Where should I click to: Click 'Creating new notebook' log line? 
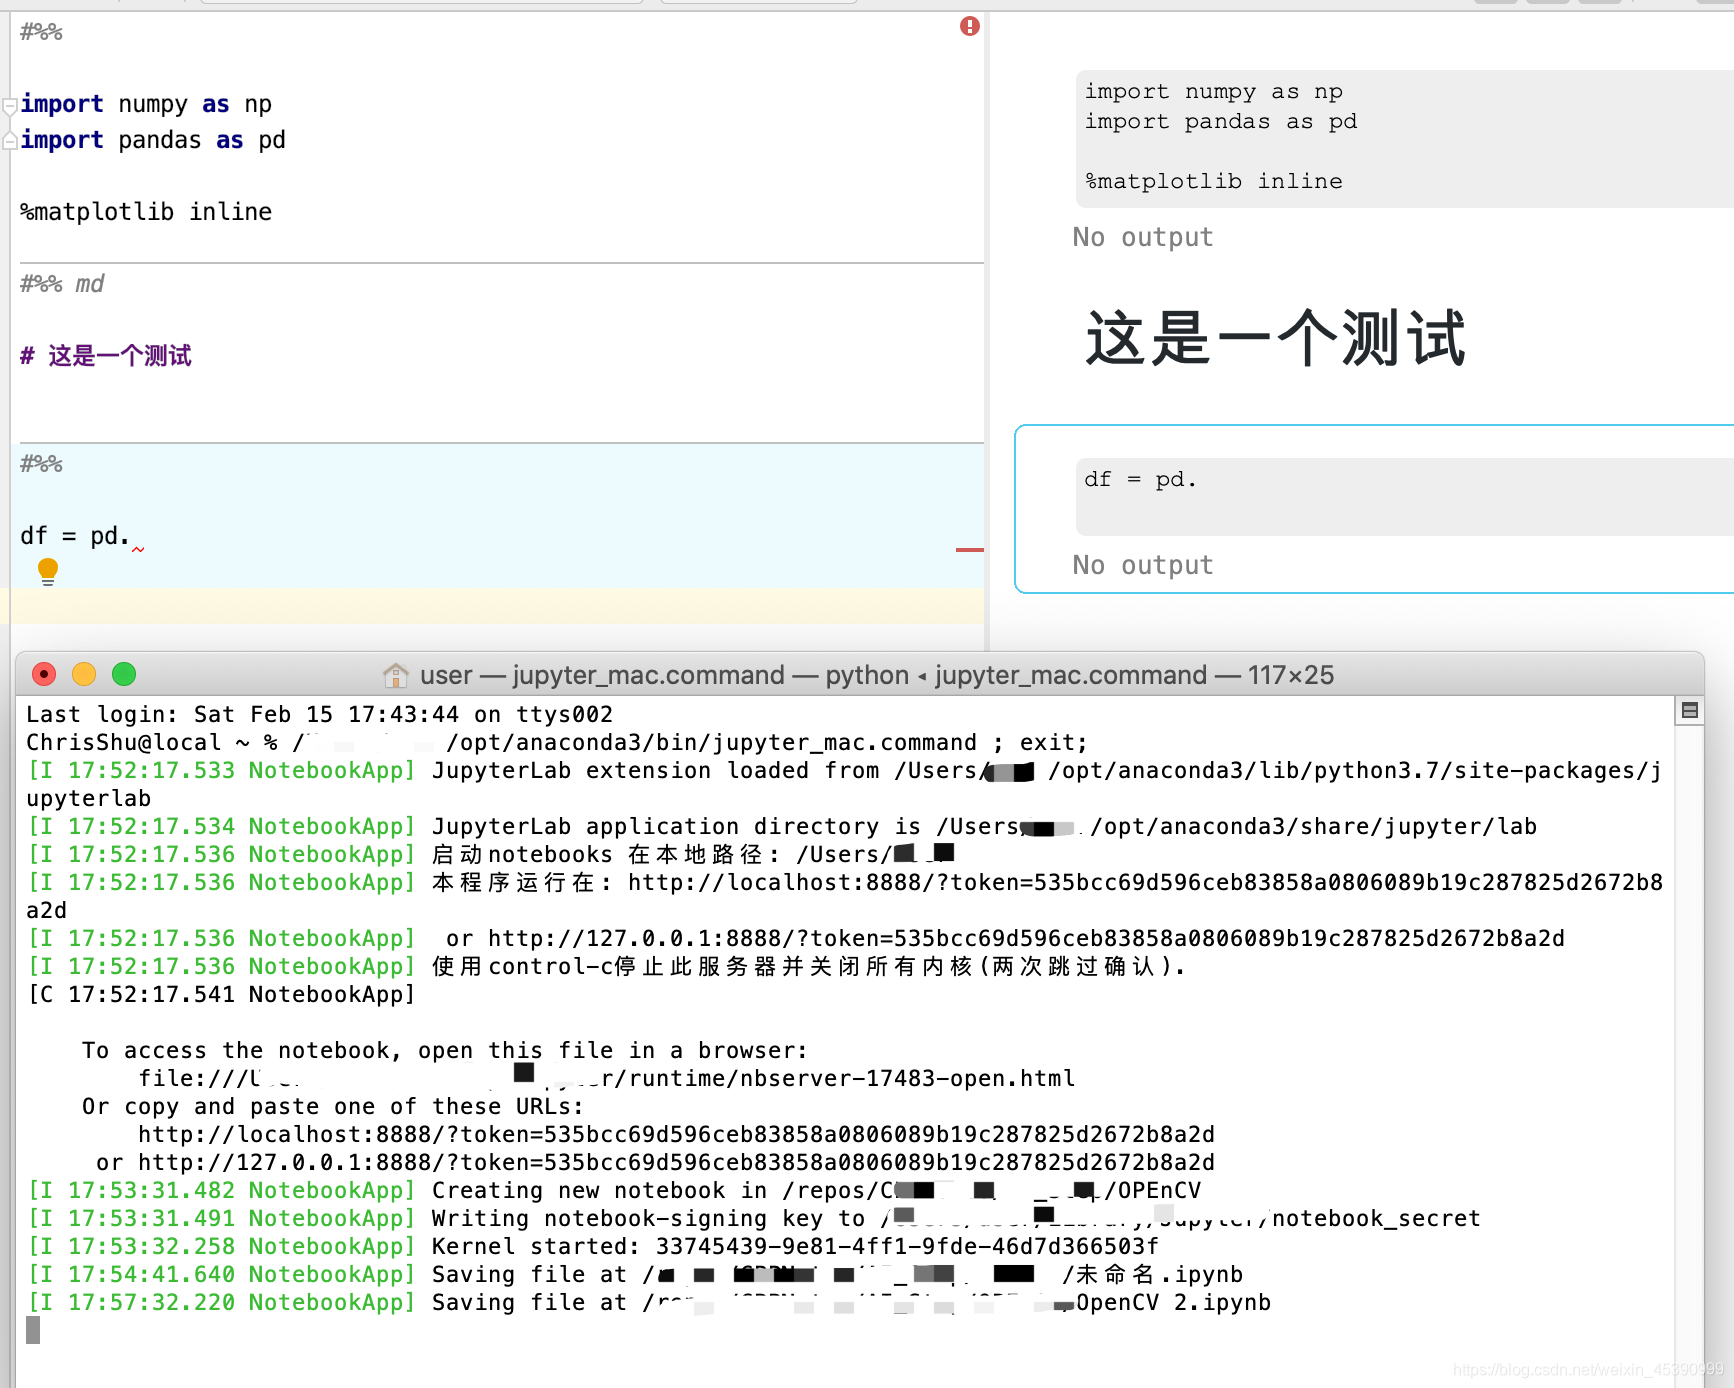point(614,1190)
